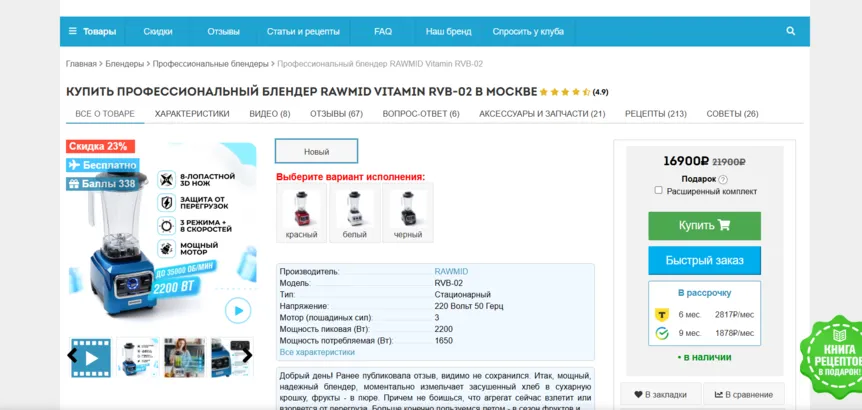
Task: Enable the Расширенный комплект checkbox
Action: (658, 190)
